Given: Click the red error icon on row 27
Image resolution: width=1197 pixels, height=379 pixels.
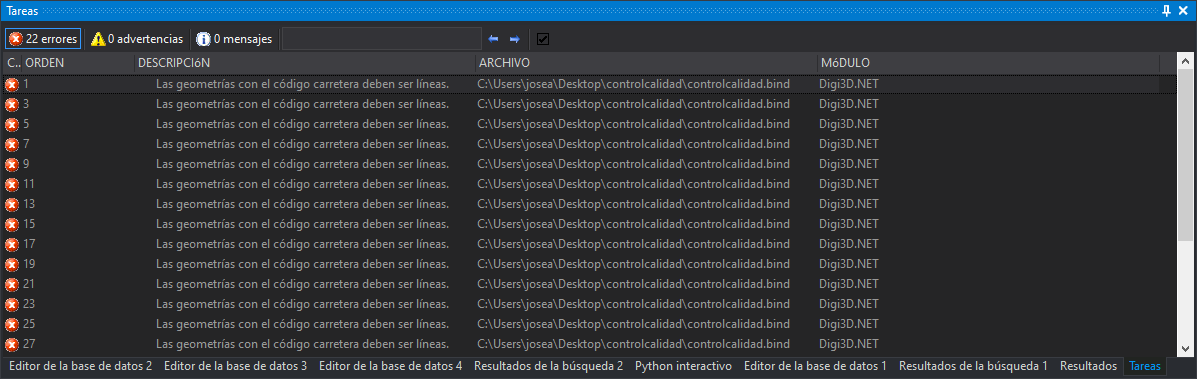Looking at the screenshot, I should [11, 344].
